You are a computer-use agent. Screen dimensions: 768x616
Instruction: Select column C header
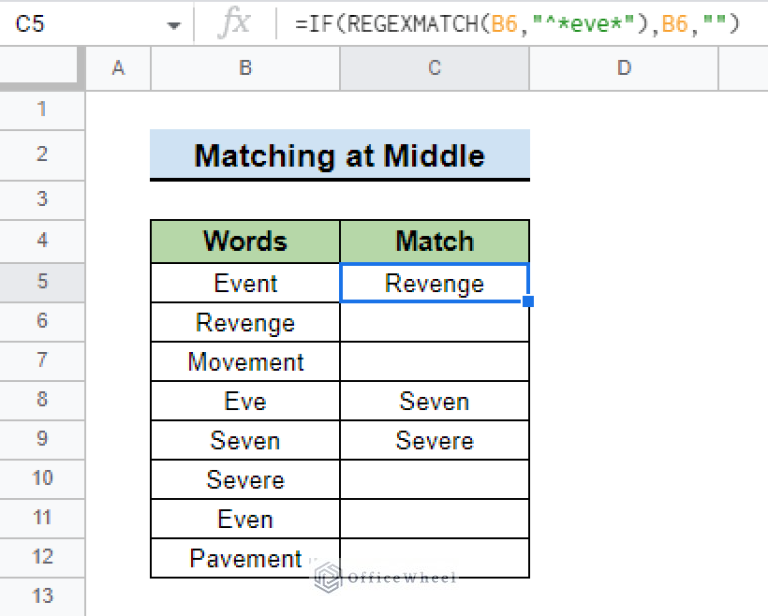point(434,68)
